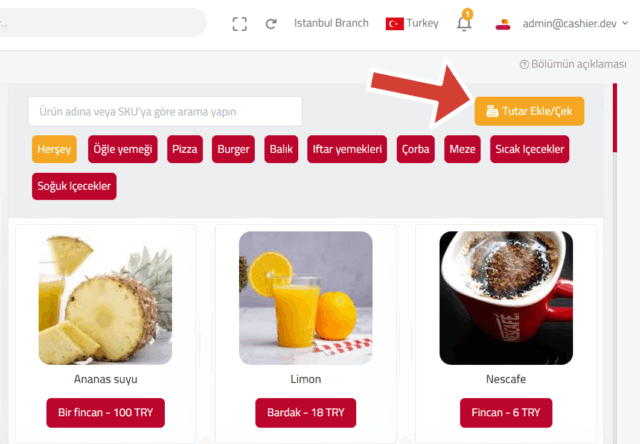
Task: Click the refresh page icon
Action: tap(271, 24)
